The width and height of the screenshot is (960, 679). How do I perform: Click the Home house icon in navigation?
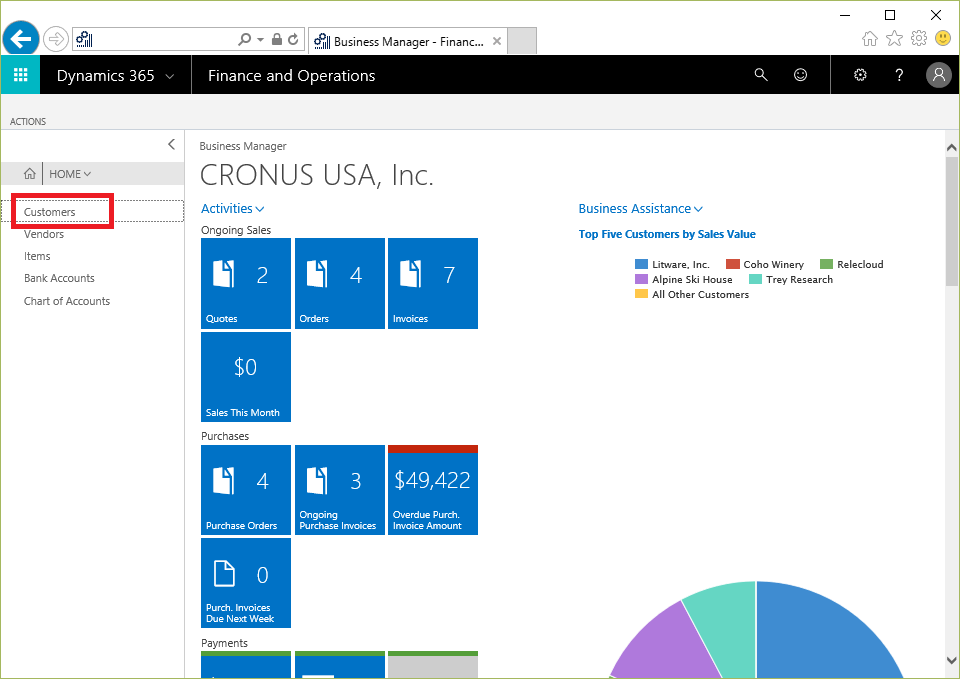click(29, 174)
